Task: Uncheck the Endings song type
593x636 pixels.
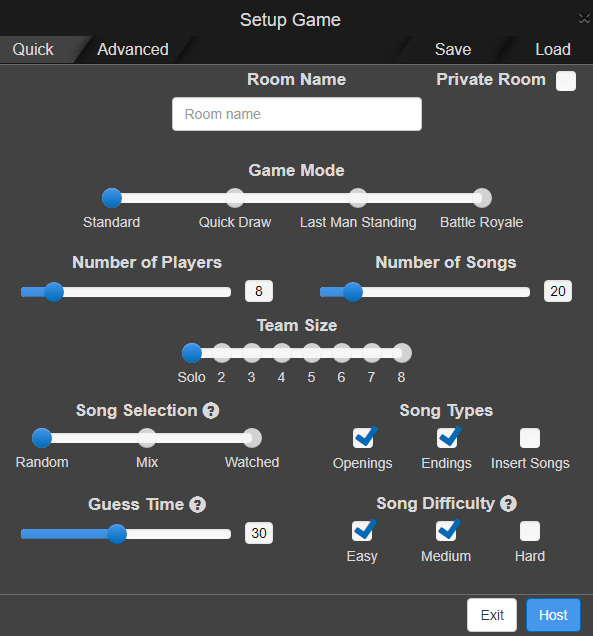Action: click(x=447, y=438)
